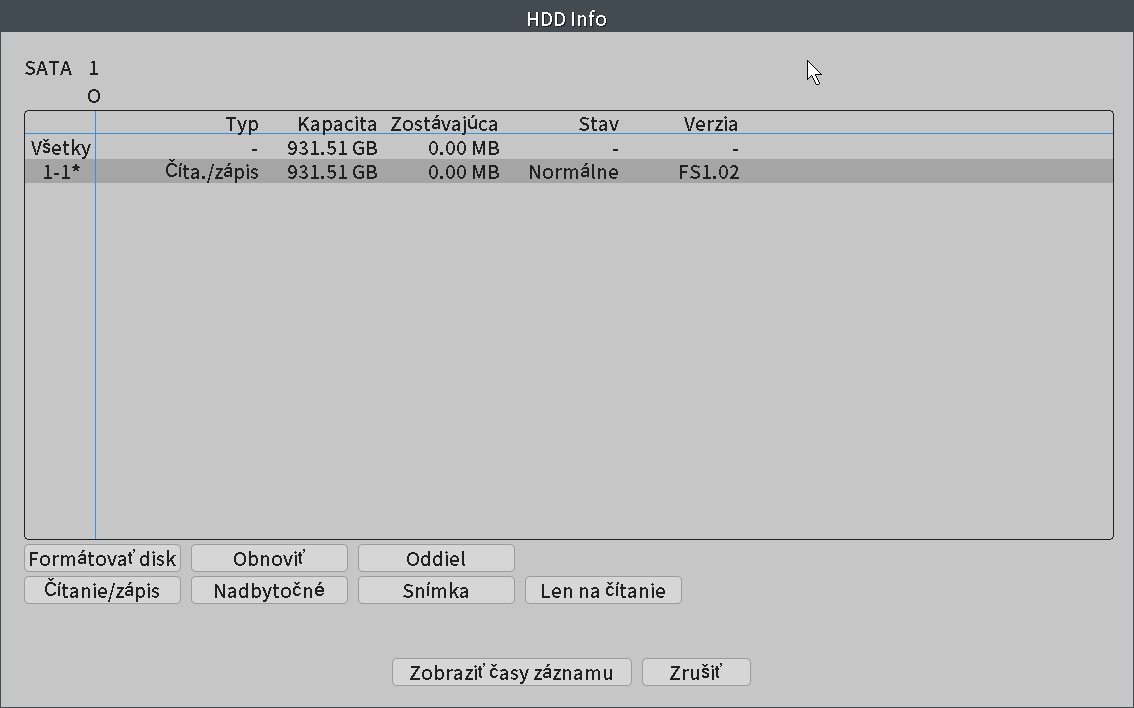
Task: Click the Typ column header
Action: click(x=242, y=124)
